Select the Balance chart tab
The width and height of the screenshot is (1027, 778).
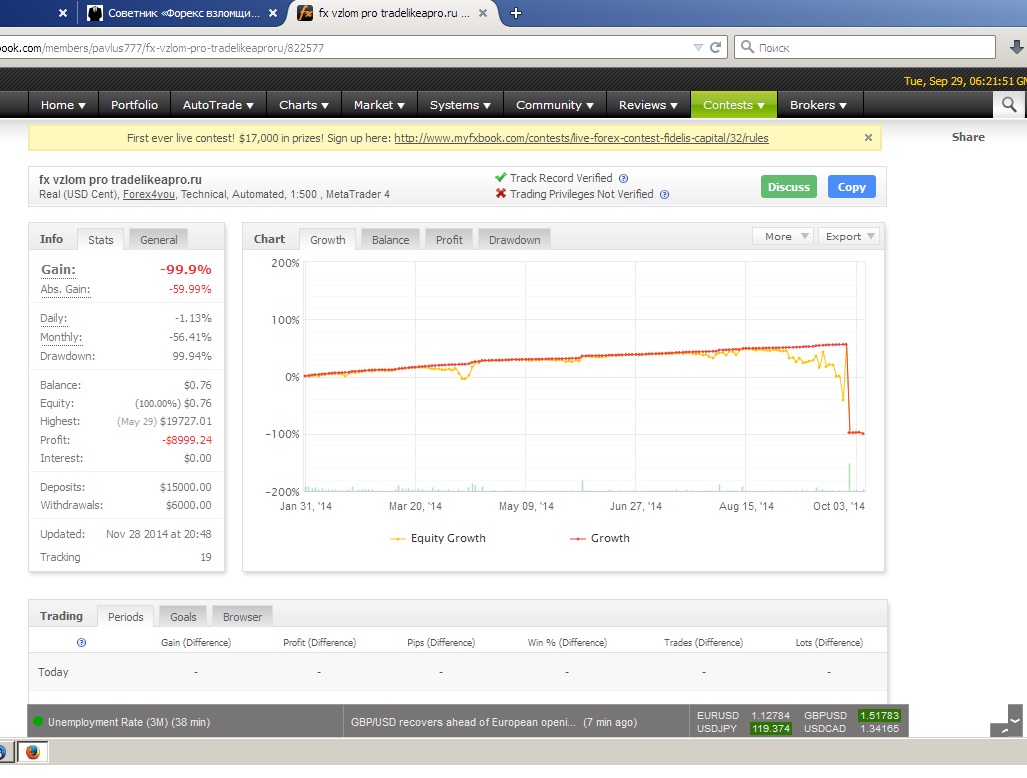pyautogui.click(x=390, y=240)
